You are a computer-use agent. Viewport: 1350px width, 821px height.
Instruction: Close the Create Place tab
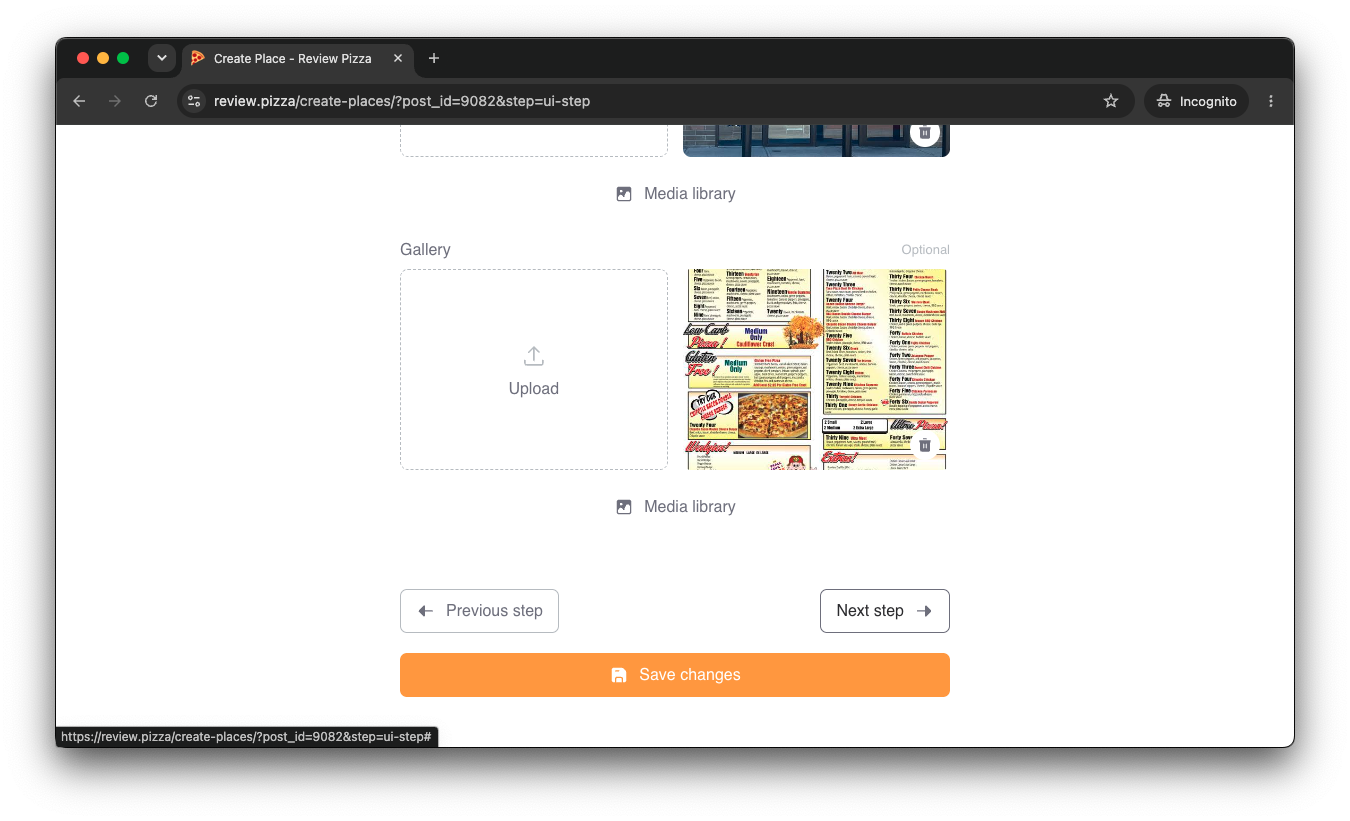coord(397,58)
